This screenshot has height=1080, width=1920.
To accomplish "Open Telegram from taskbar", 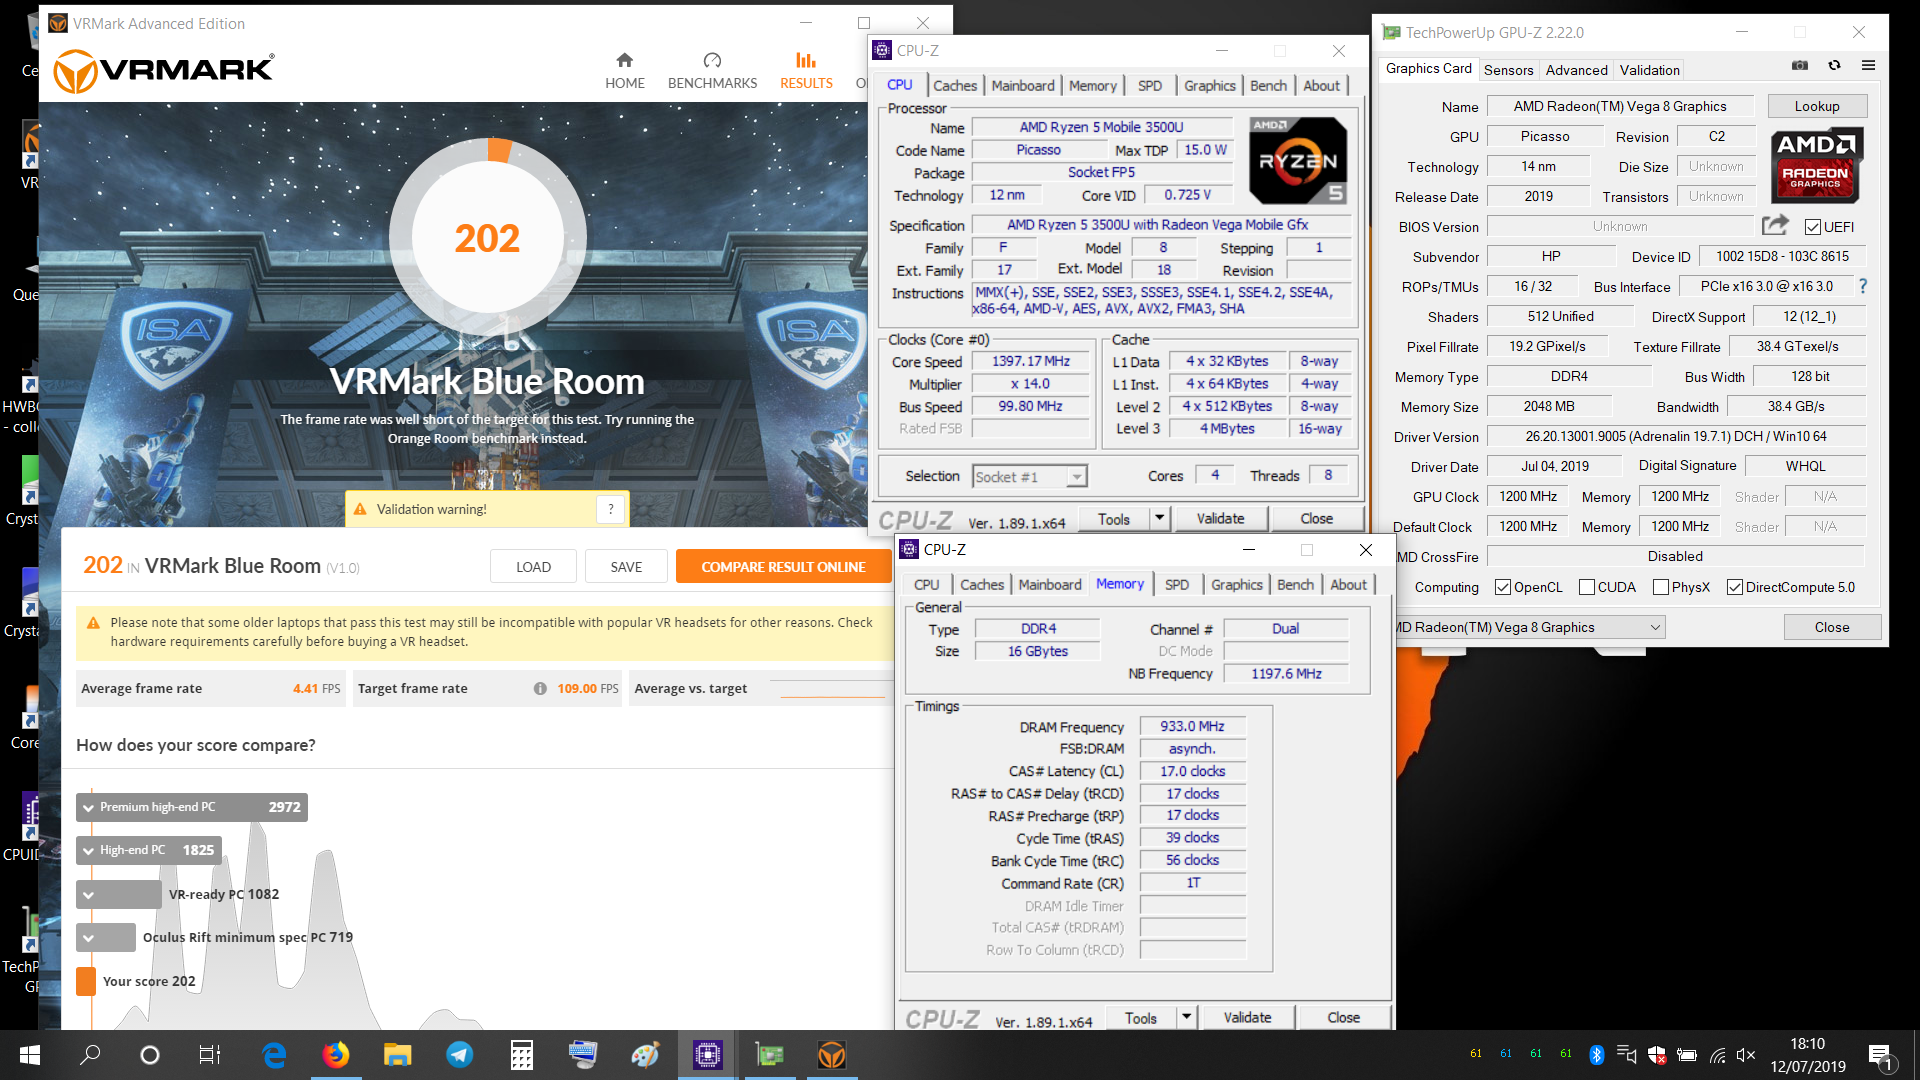I will (x=459, y=1055).
